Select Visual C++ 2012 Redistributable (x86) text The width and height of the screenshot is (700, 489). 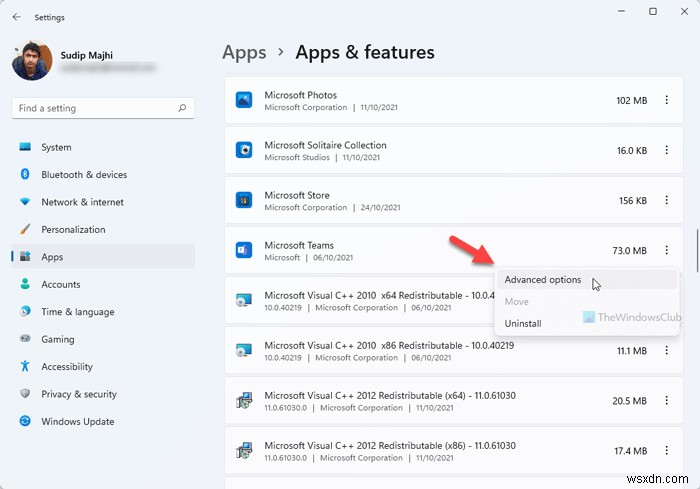[x=390, y=445]
